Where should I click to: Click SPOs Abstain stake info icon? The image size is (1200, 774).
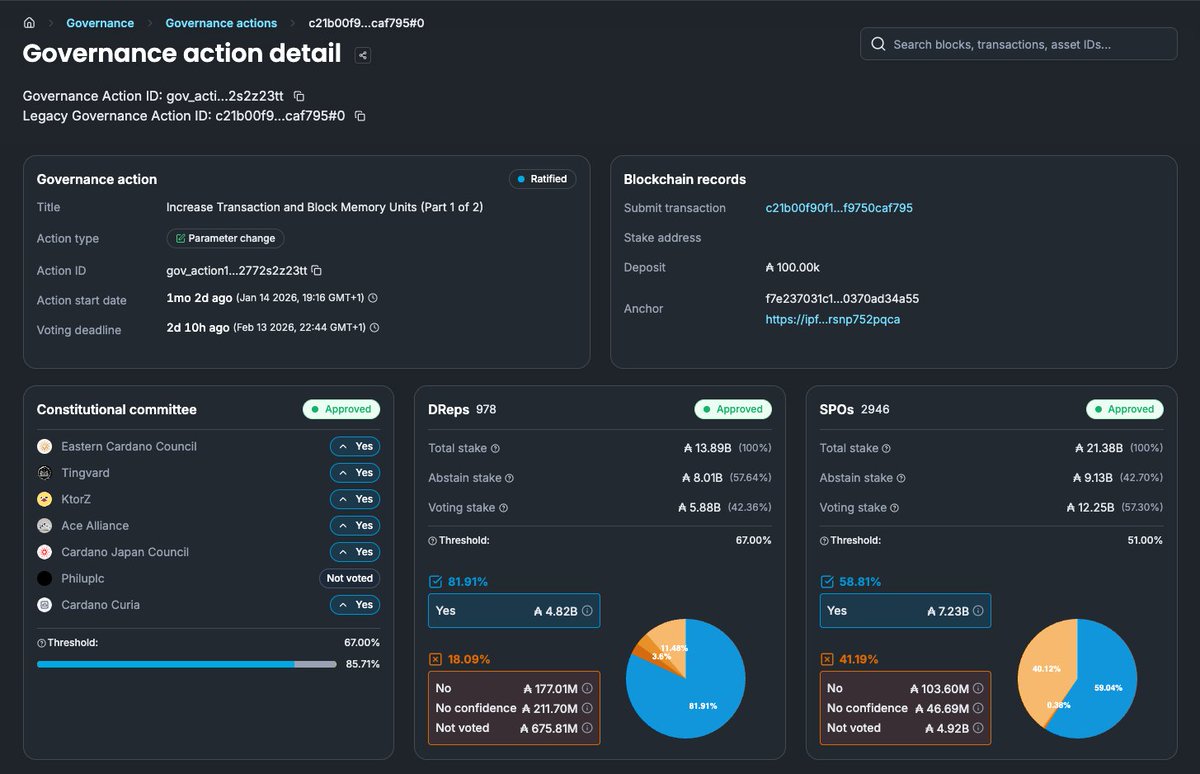pyautogui.click(x=902, y=478)
